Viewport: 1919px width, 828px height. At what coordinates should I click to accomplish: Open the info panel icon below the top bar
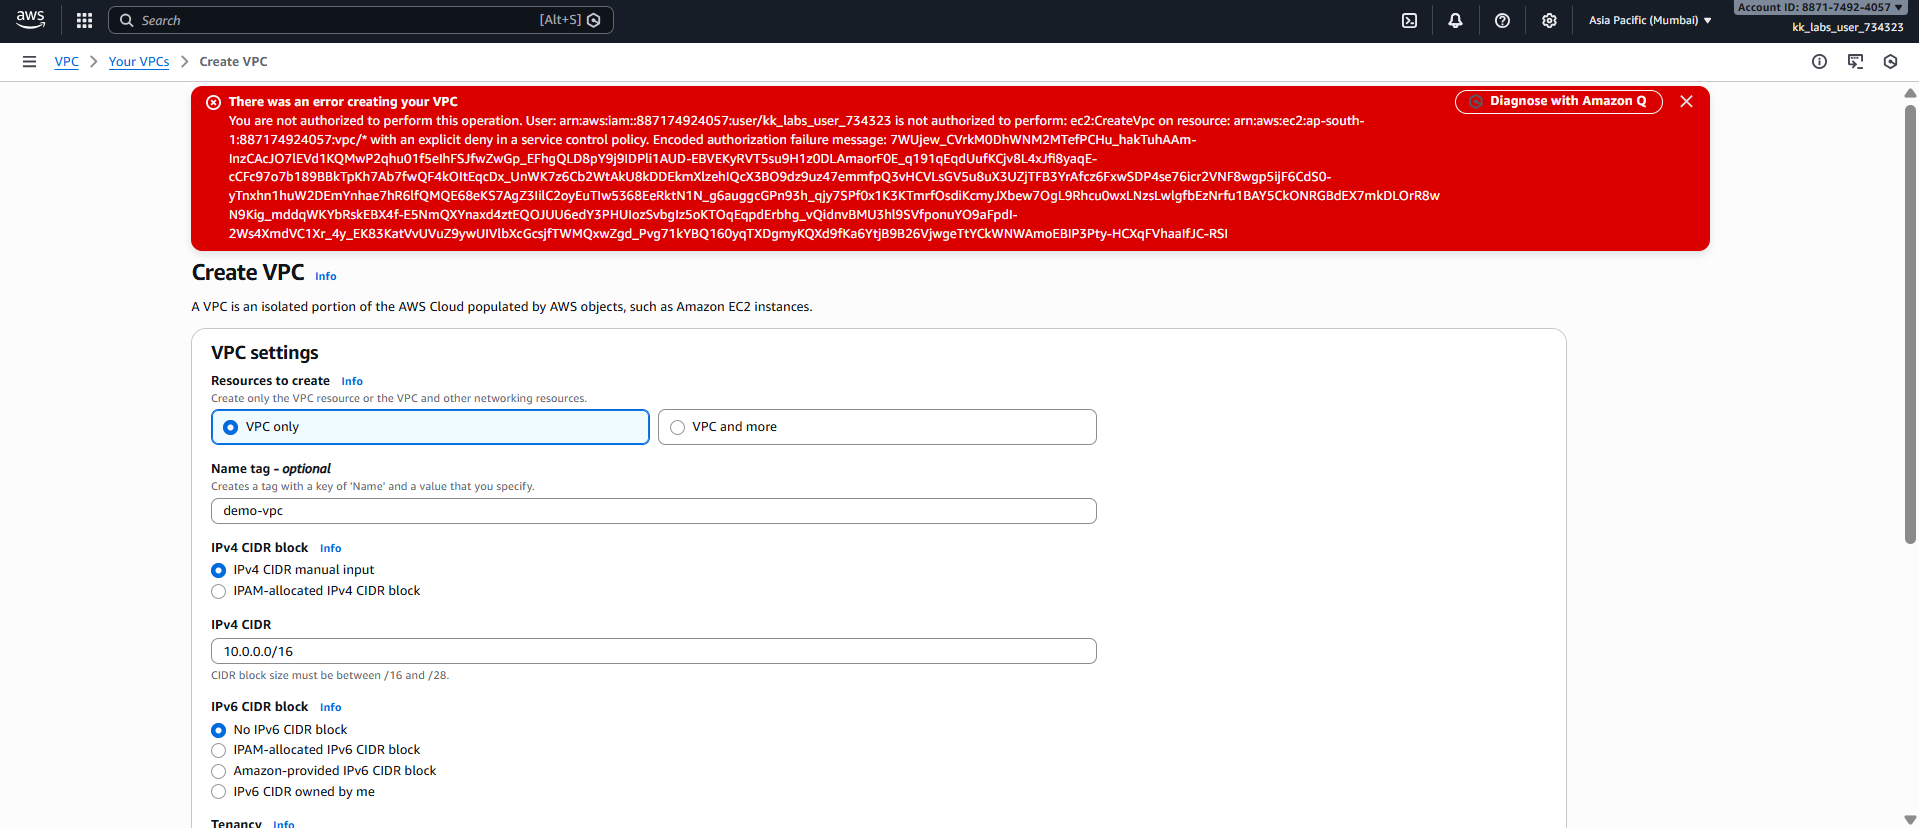(1819, 62)
